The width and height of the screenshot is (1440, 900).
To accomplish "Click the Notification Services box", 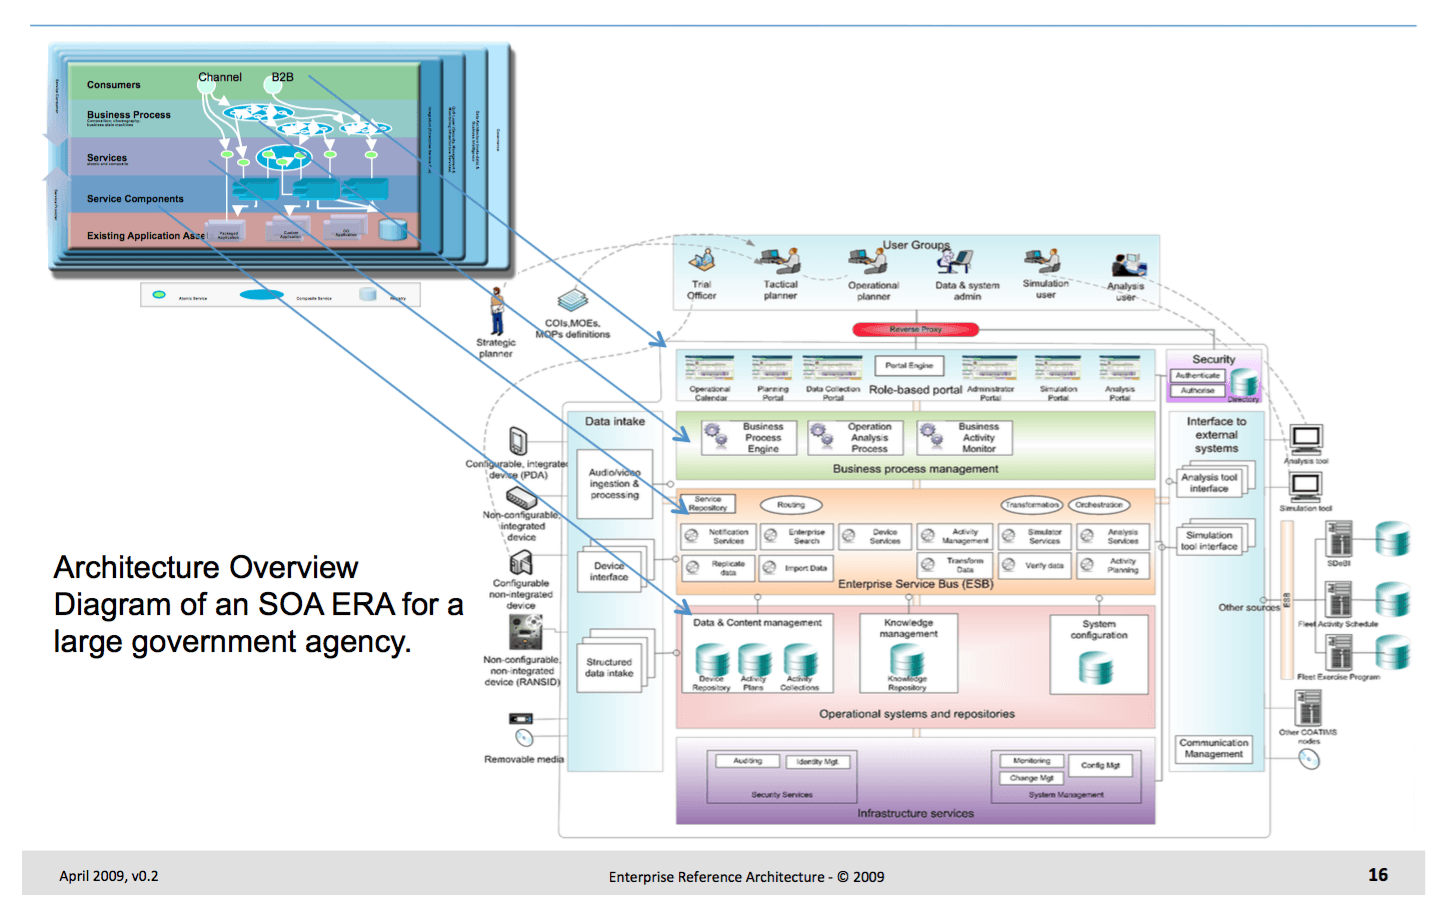I will click(718, 536).
